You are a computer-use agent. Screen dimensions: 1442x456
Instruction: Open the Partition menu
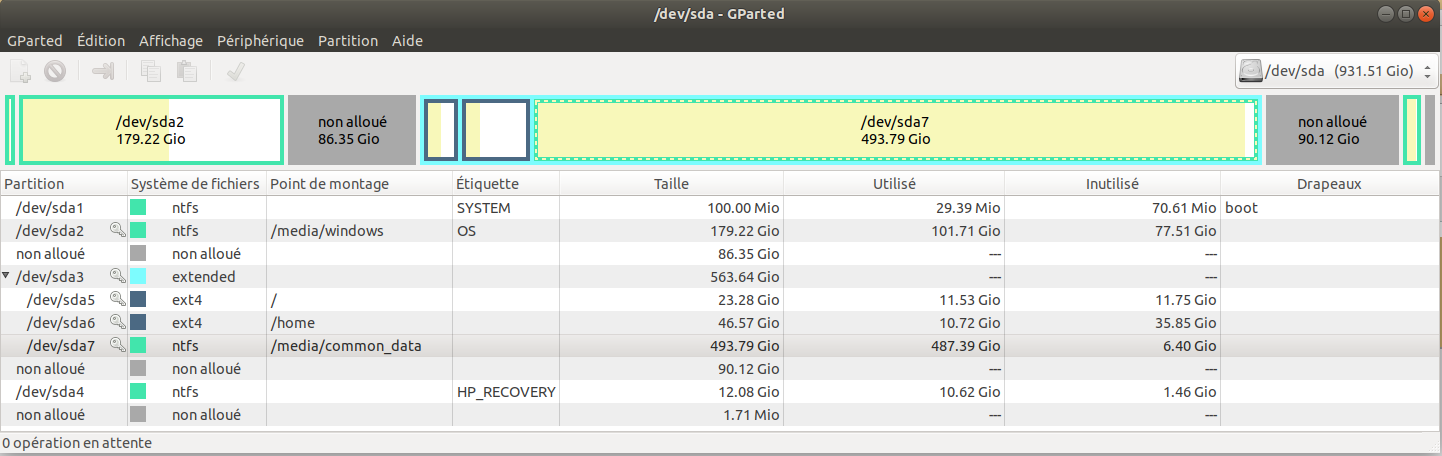point(348,41)
